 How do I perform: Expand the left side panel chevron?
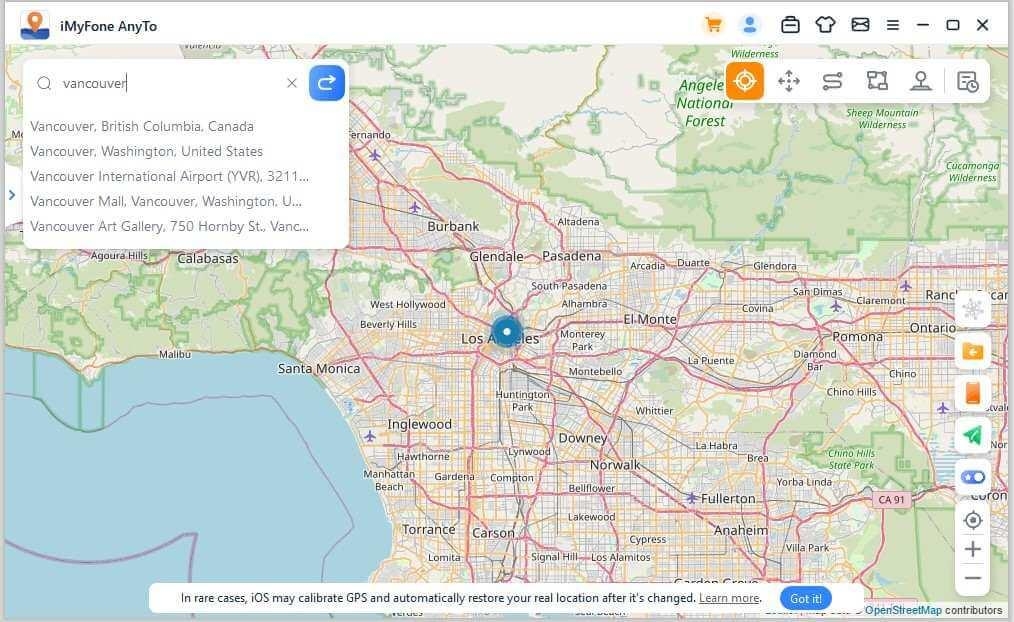pyautogui.click(x=12, y=195)
